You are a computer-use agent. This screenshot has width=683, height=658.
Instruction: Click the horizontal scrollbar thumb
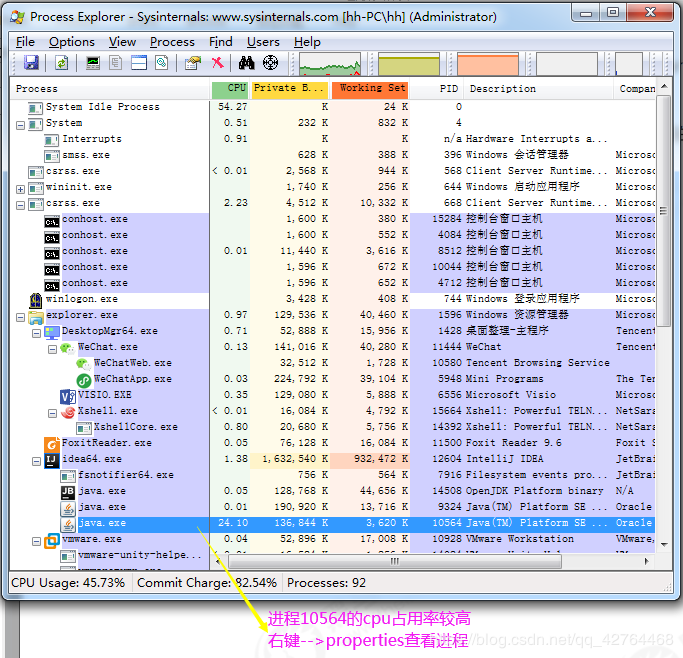point(395,562)
